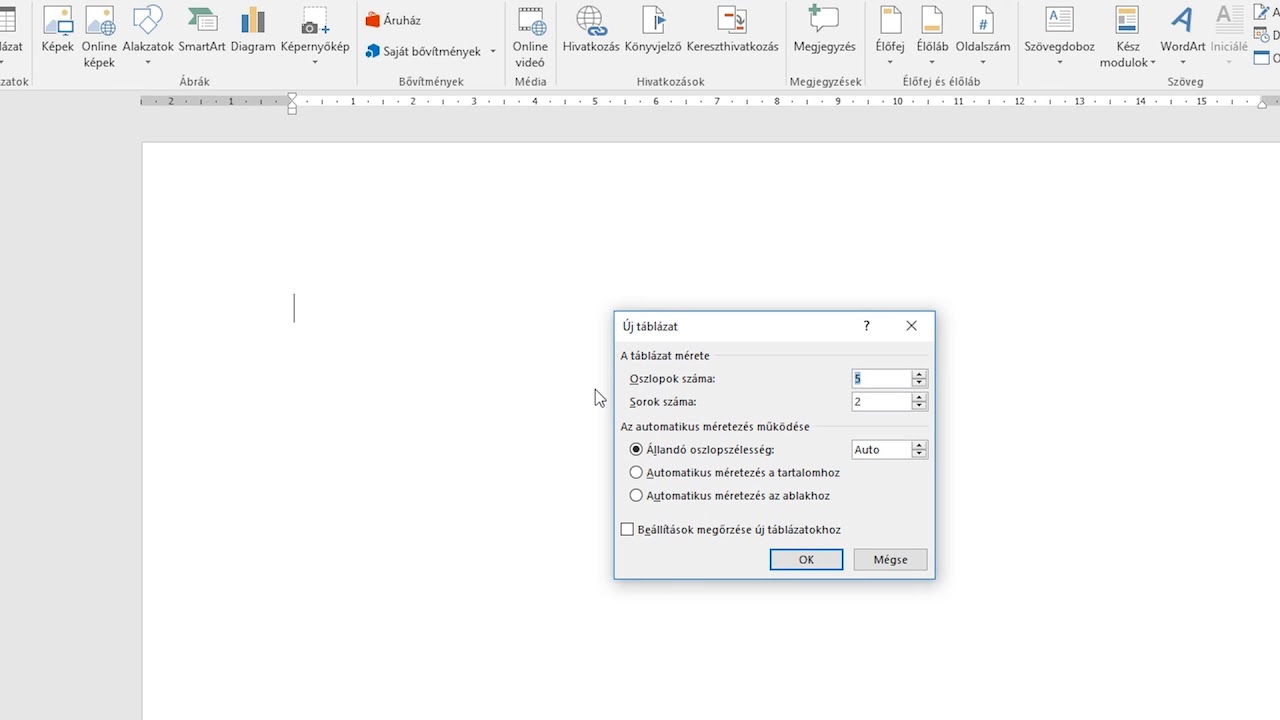
Task: Expand the WordArt dropdown arrow
Action: (x=1183, y=63)
